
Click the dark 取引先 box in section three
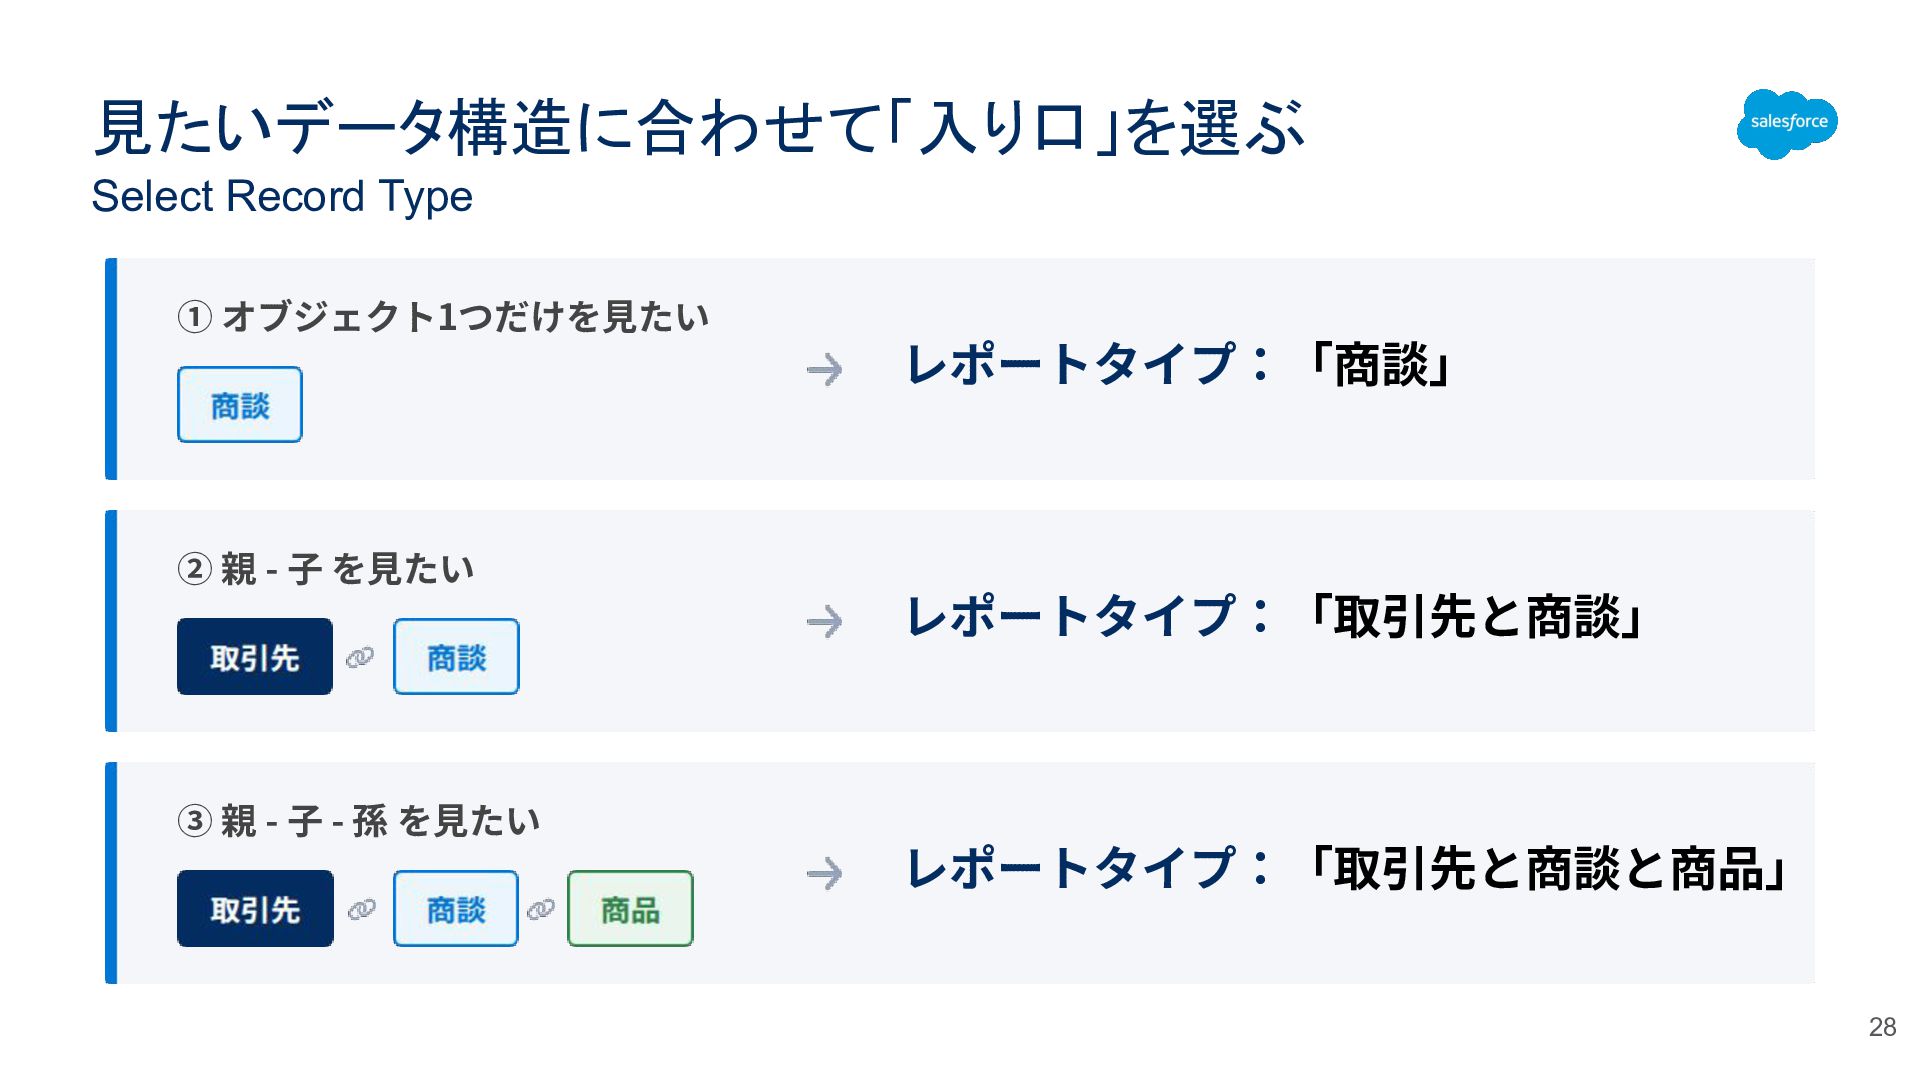point(254,909)
